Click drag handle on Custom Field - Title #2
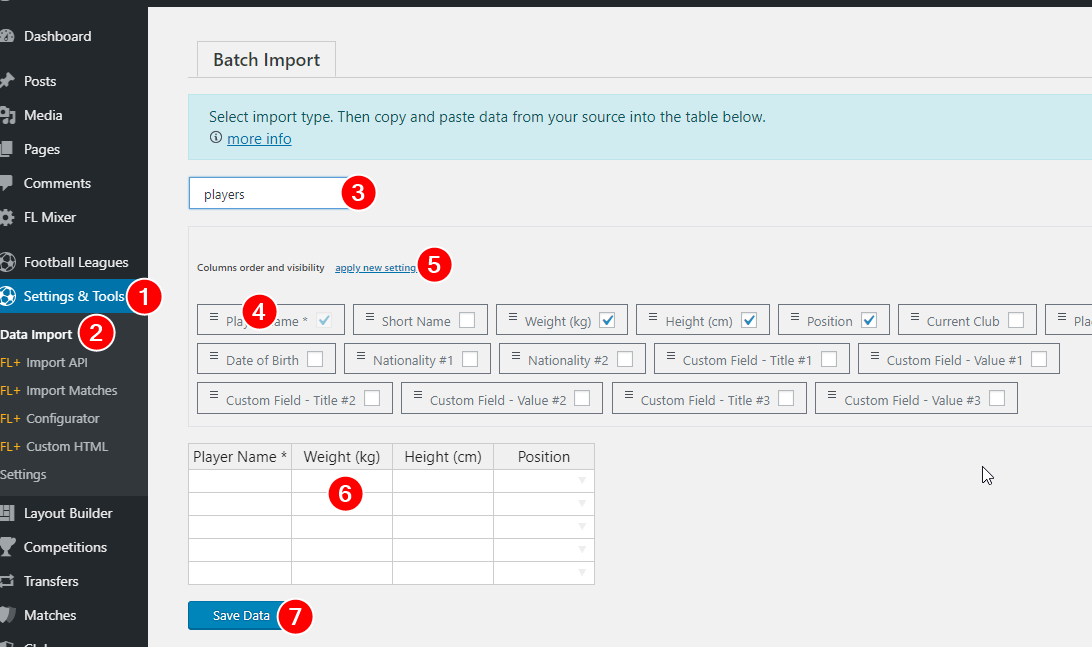 click(x=214, y=395)
